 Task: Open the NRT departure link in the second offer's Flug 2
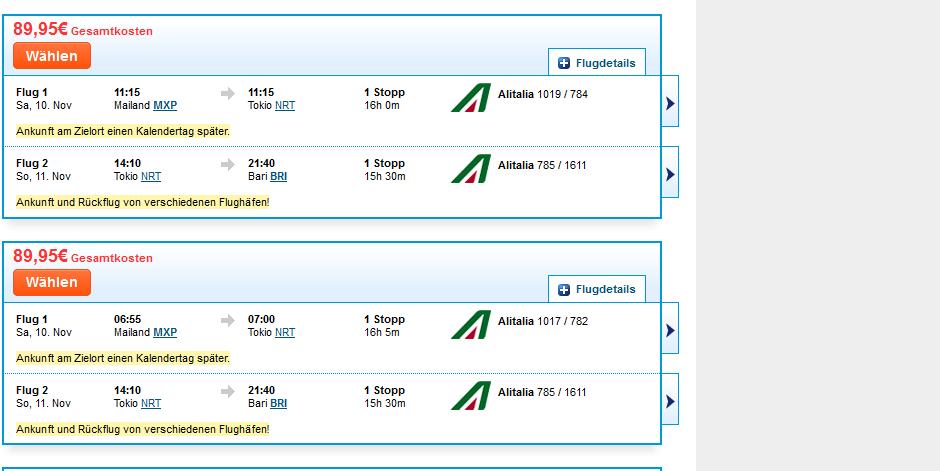151,403
